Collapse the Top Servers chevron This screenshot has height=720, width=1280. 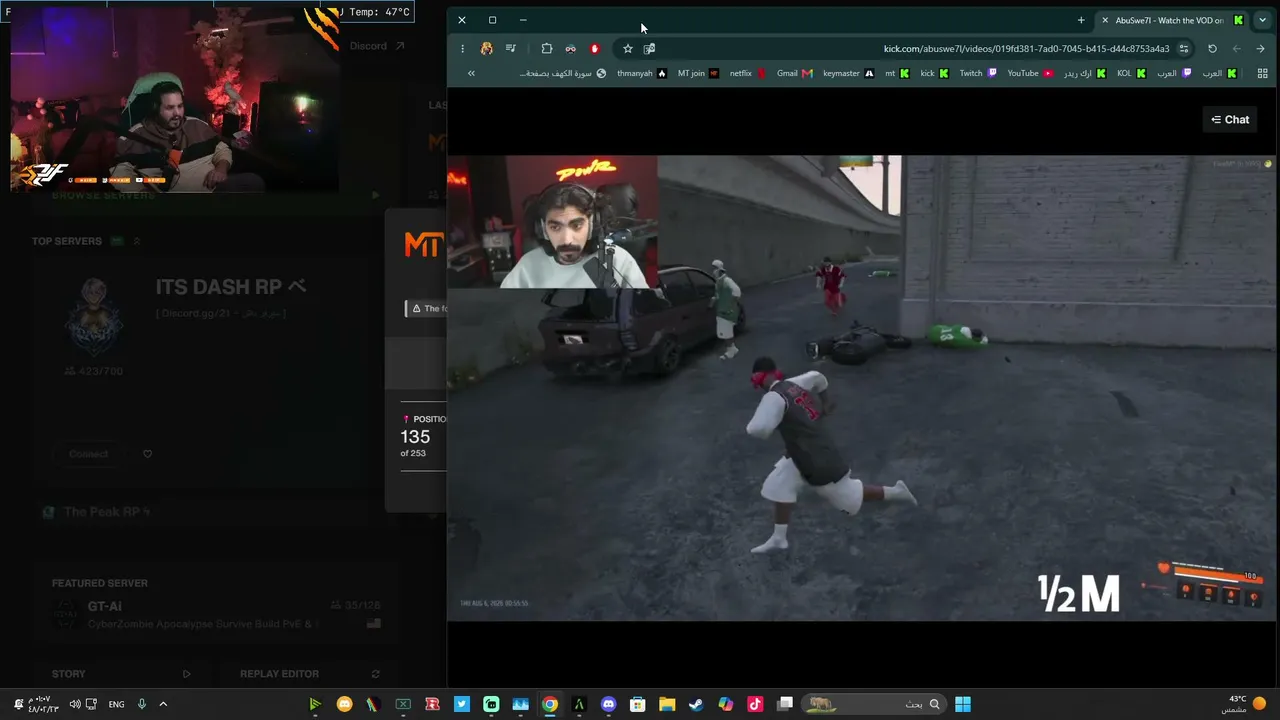click(x=137, y=241)
